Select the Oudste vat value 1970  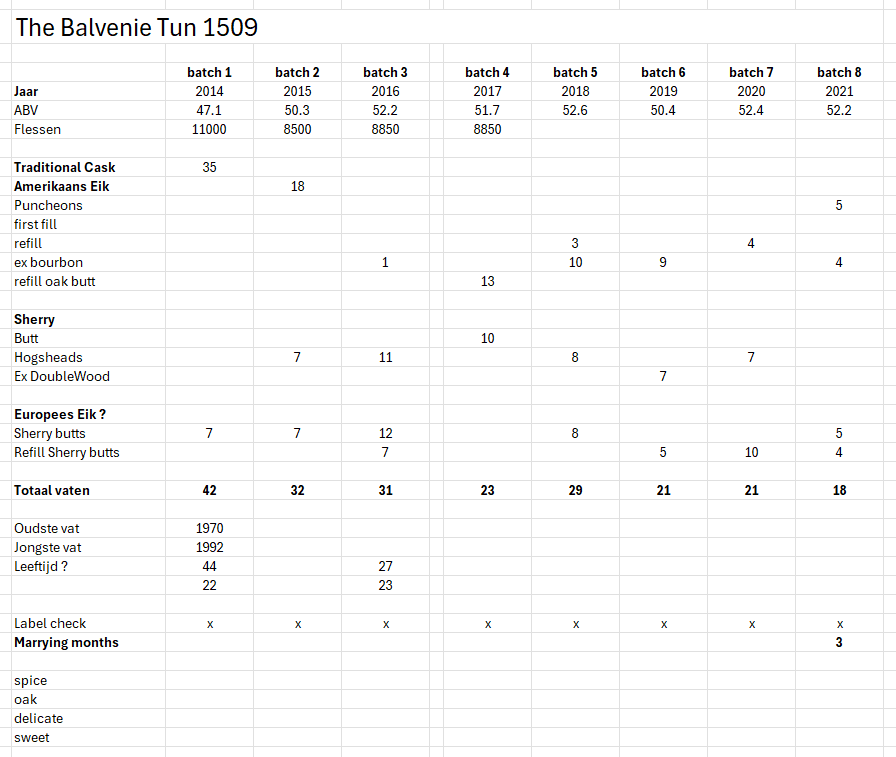[209, 528]
